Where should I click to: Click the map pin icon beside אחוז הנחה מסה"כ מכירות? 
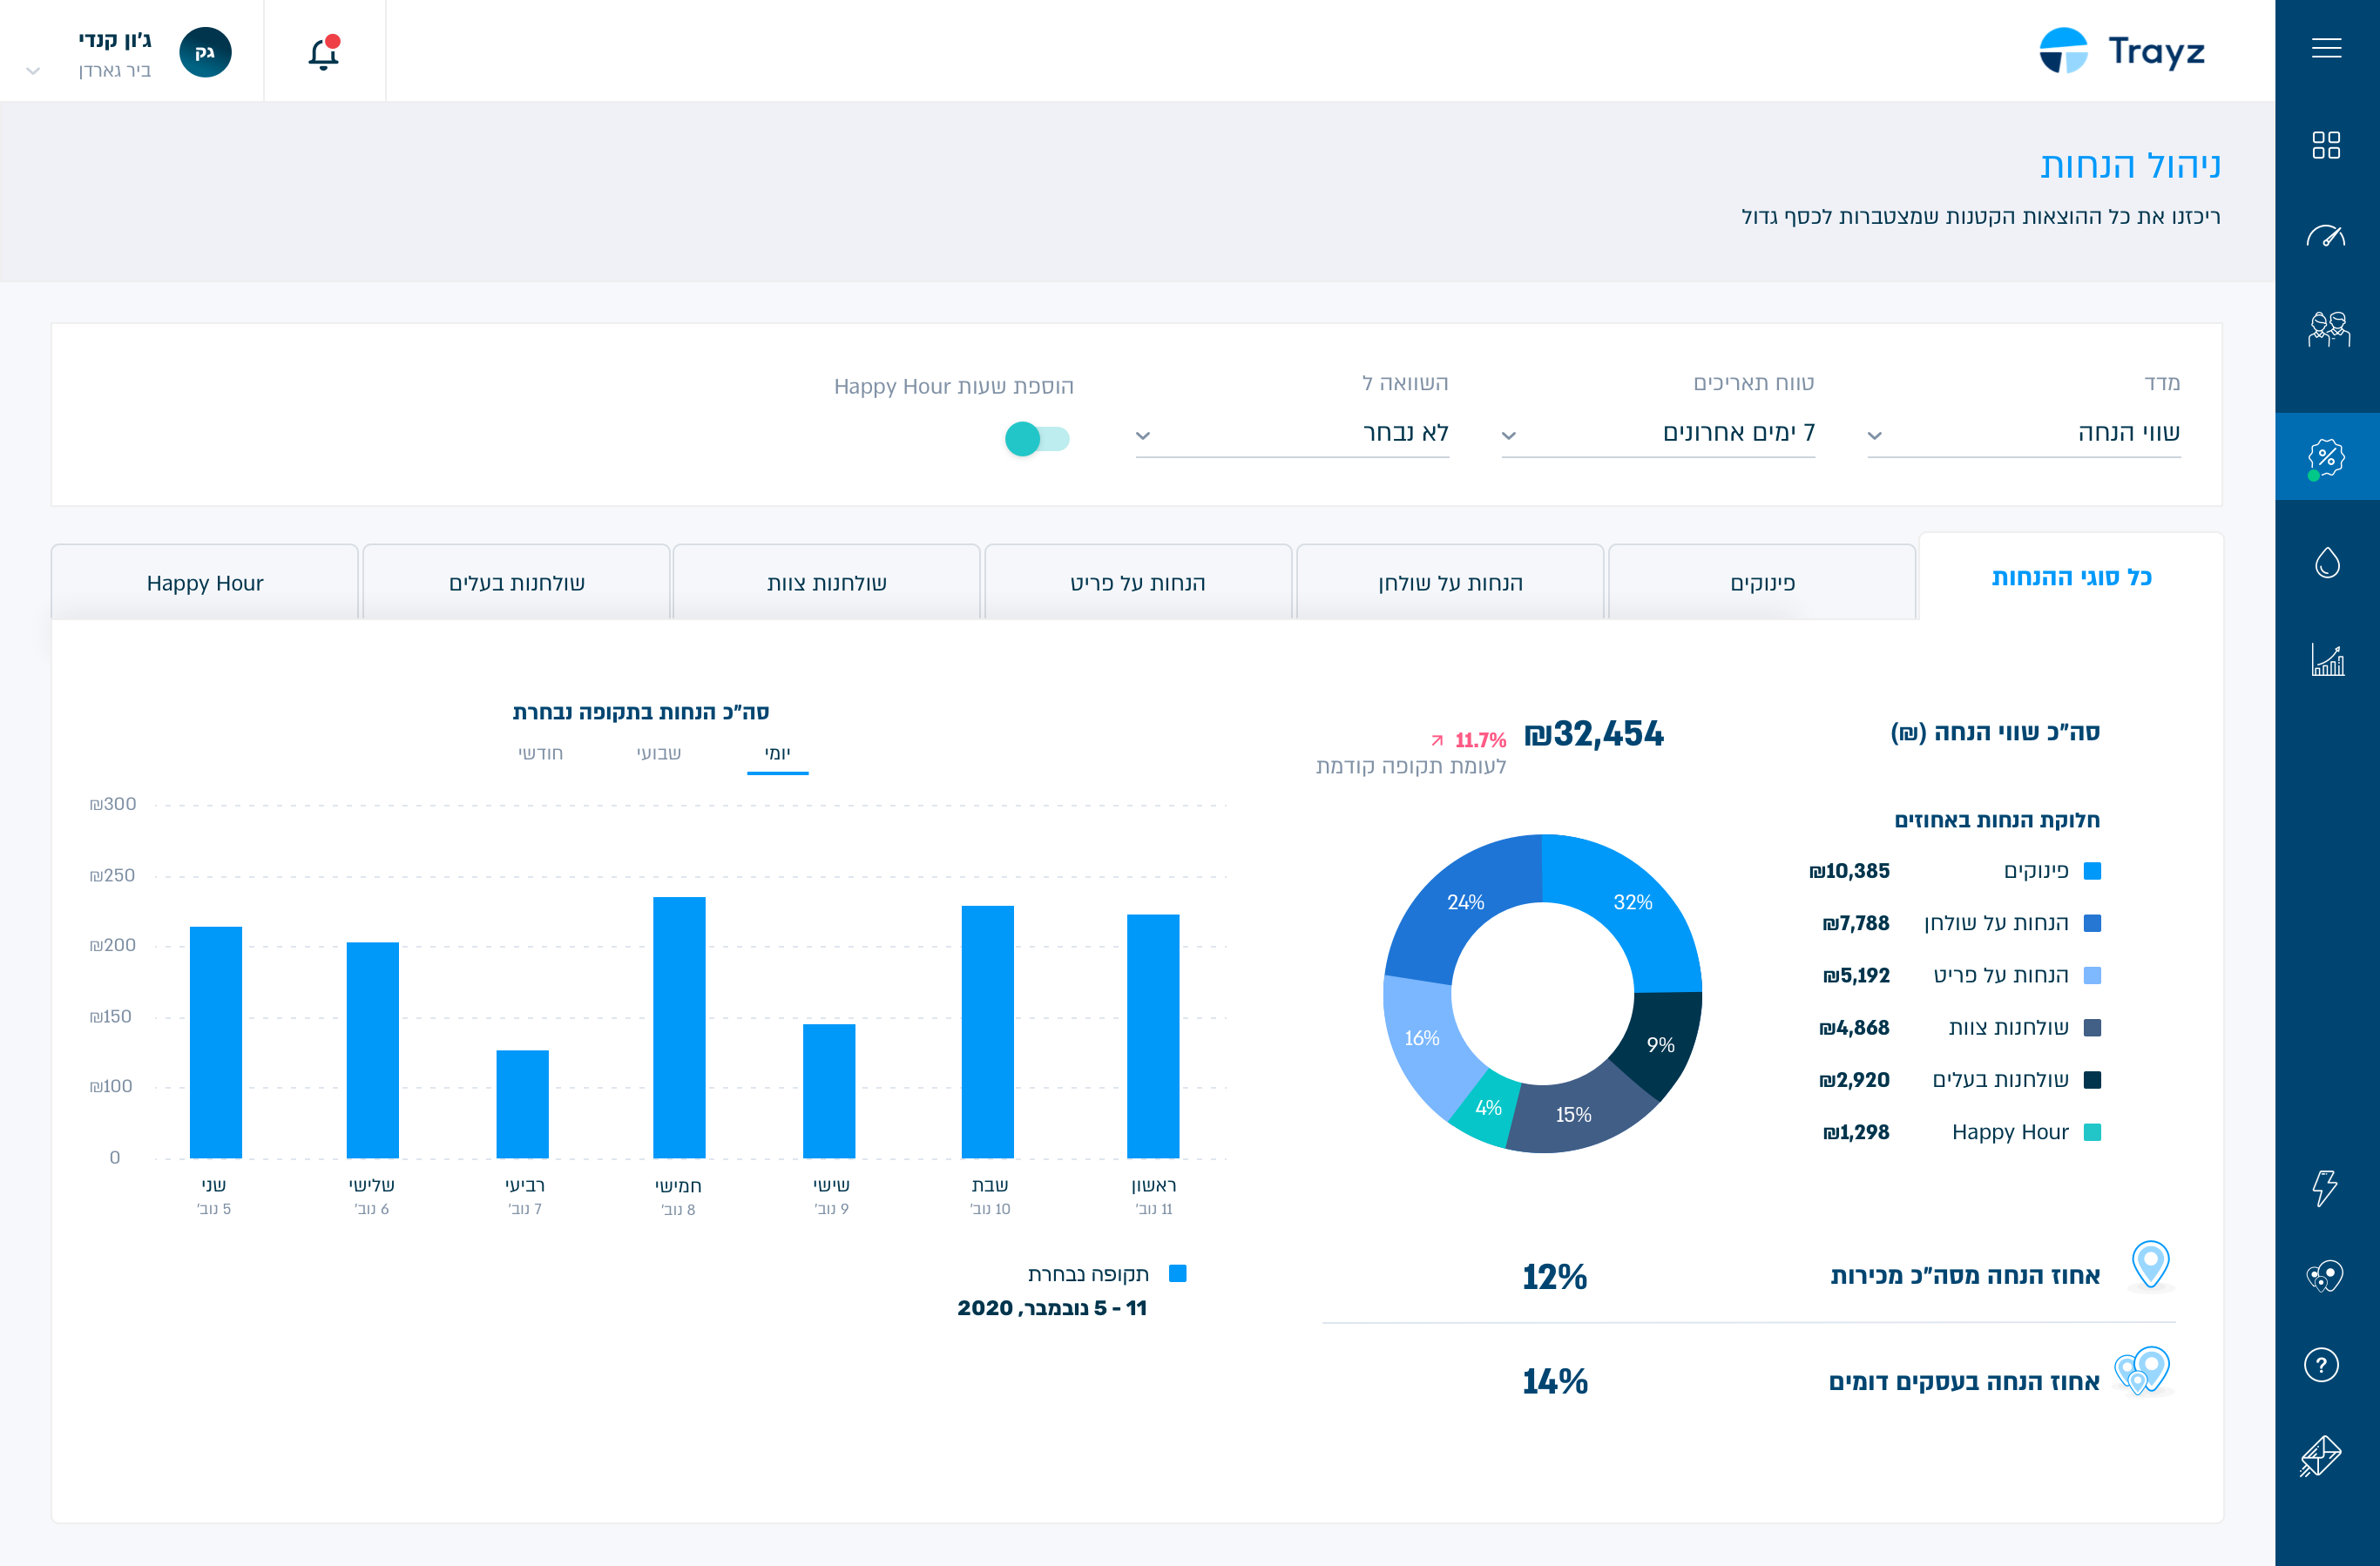coord(2150,1265)
